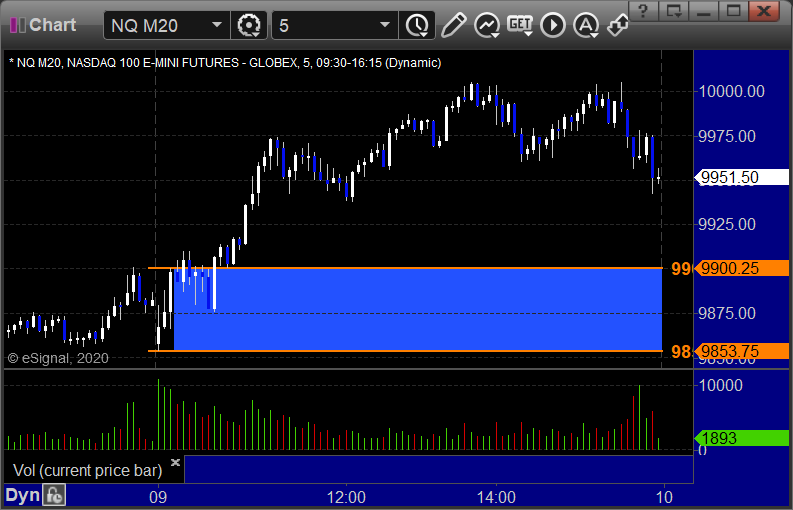Click the 14:00 time axis label
This screenshot has width=793, height=510.
496,497
